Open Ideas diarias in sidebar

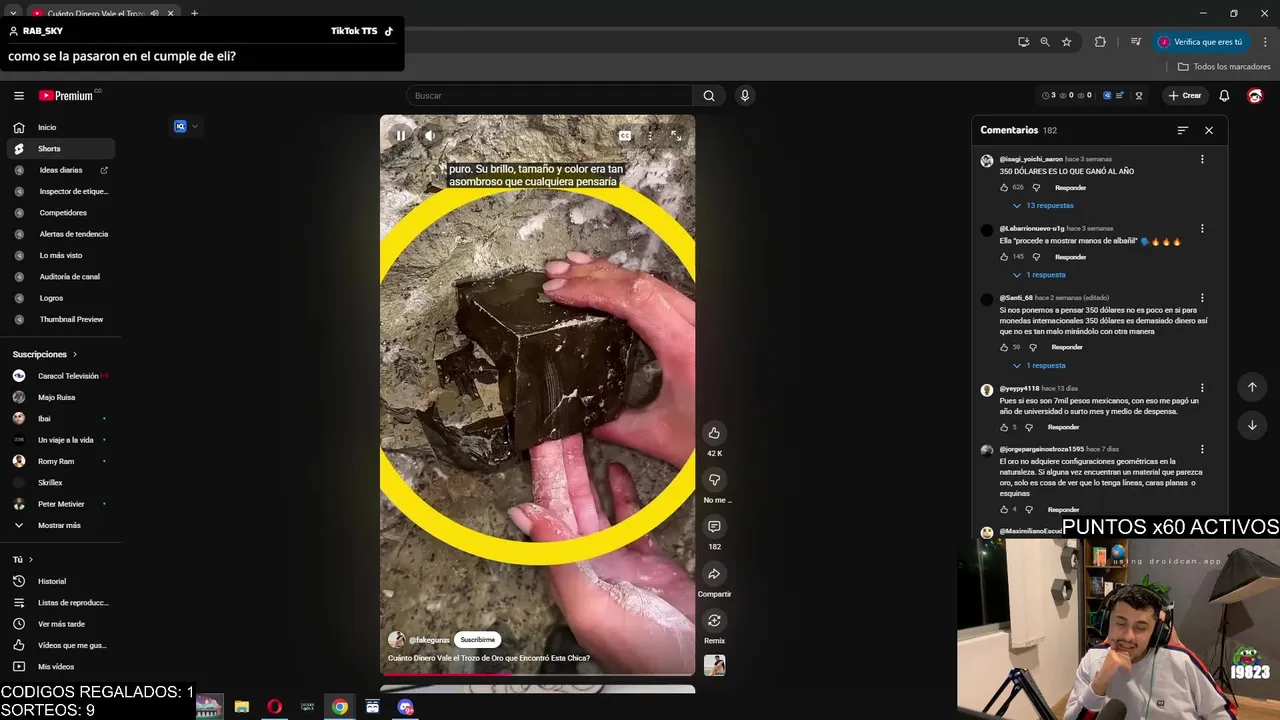(x=60, y=170)
